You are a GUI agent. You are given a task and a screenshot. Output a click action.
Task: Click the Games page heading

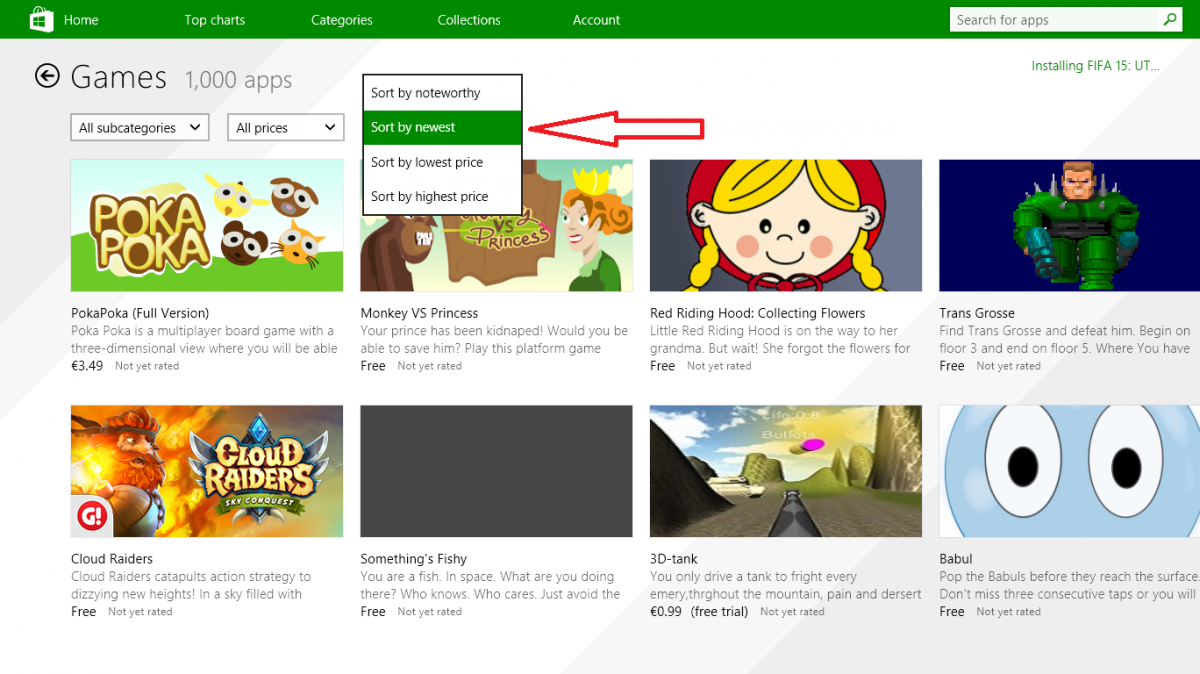point(119,77)
